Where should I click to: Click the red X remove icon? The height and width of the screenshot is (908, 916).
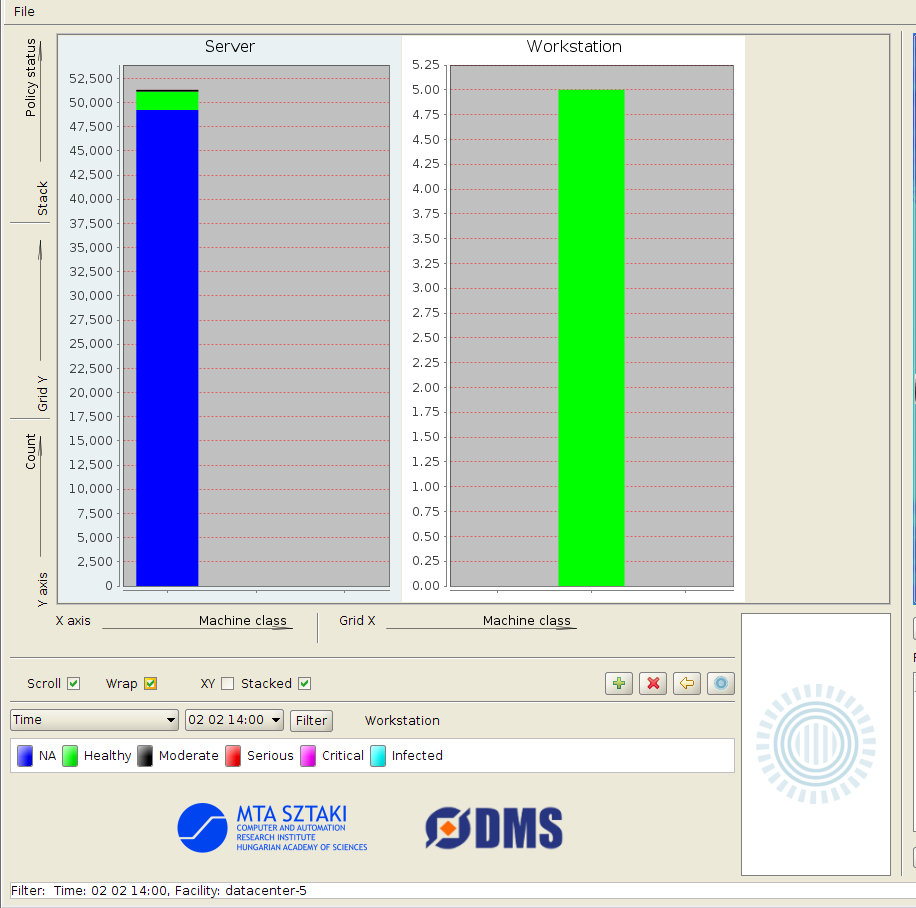click(653, 683)
